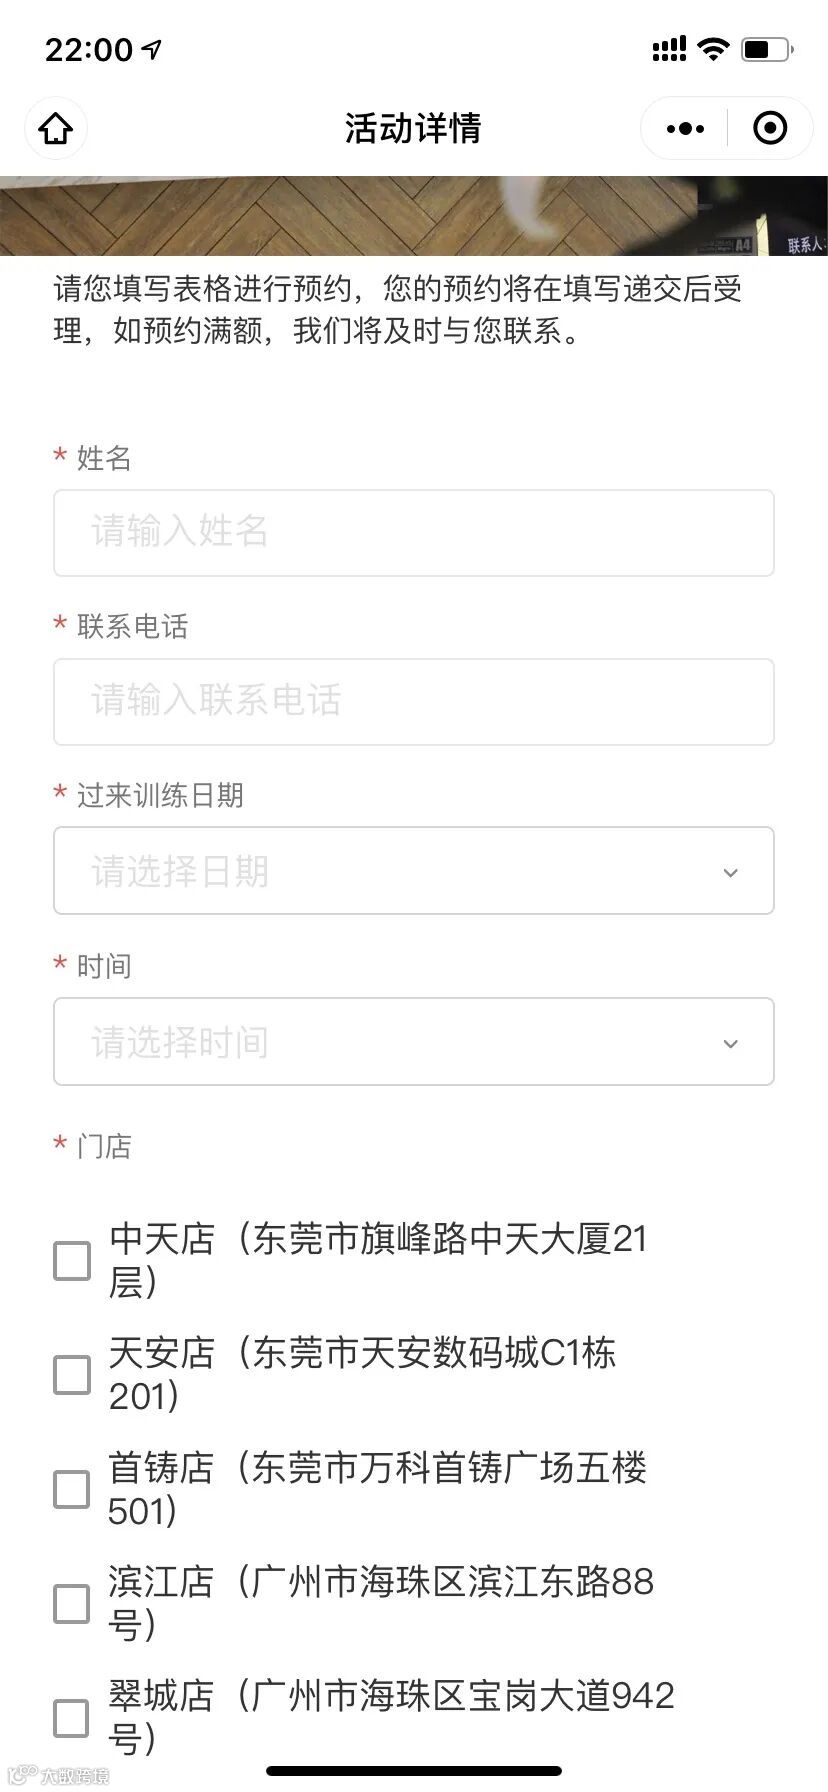Select the 滨江店 checkbox option

pos(71,1603)
